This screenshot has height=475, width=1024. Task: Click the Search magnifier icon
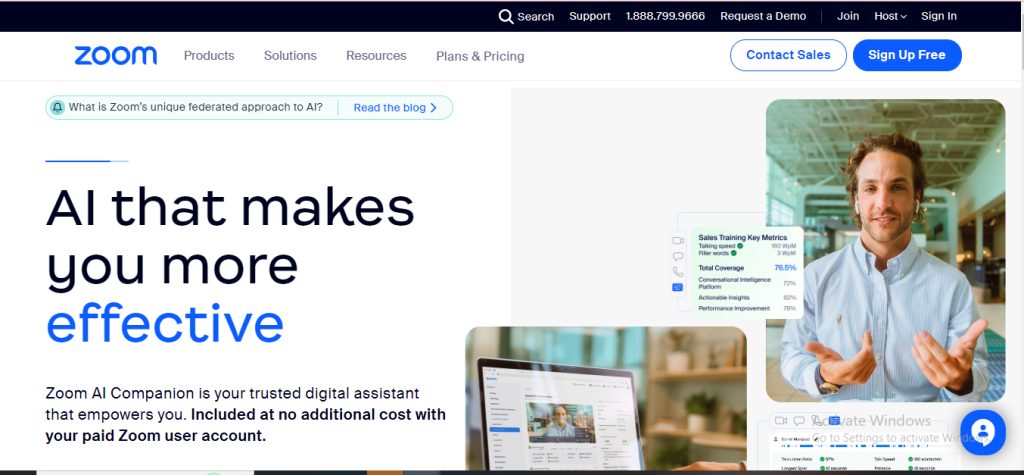[x=506, y=16]
